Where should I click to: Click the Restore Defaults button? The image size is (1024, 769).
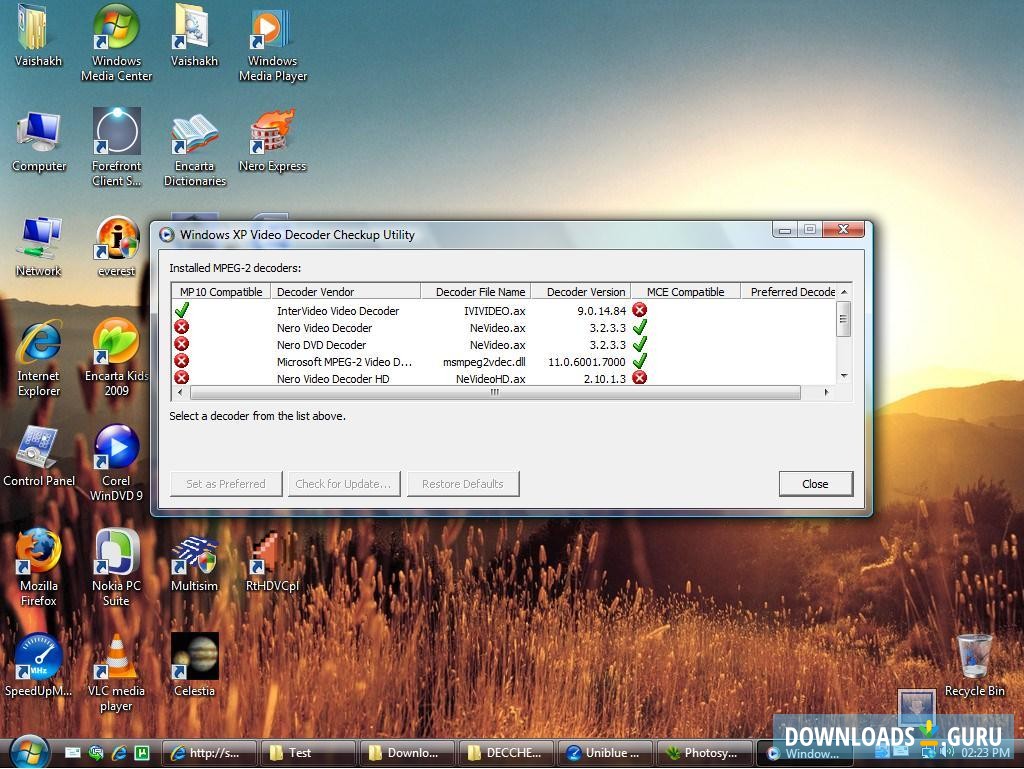pos(463,483)
